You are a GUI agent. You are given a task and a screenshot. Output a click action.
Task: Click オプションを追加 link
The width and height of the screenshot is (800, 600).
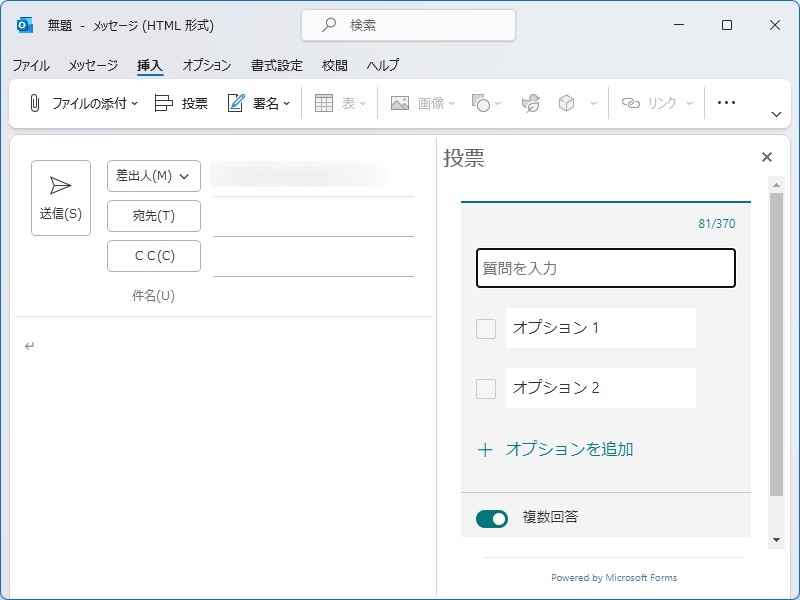click(569, 449)
